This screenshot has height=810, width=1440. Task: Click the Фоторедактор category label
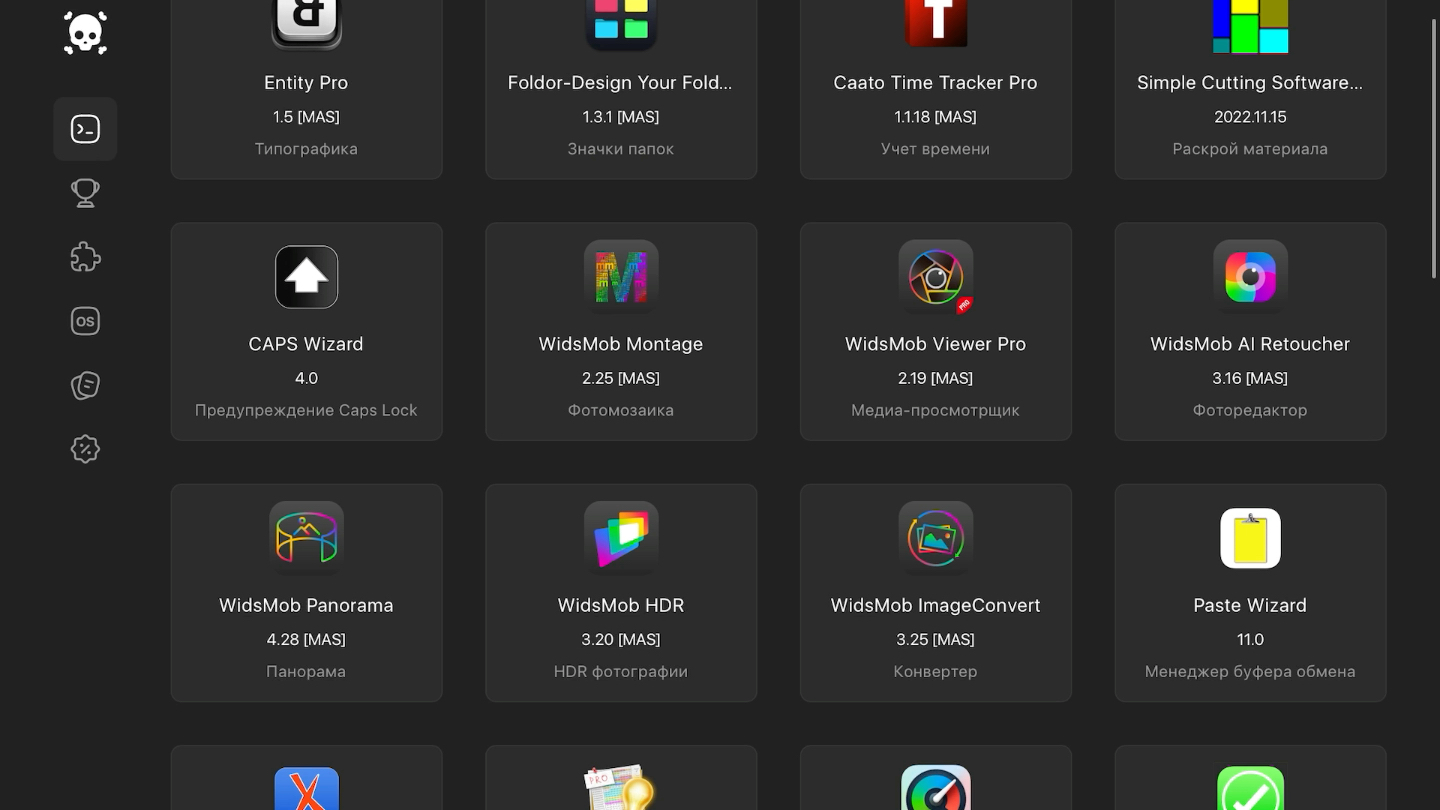(x=1250, y=410)
